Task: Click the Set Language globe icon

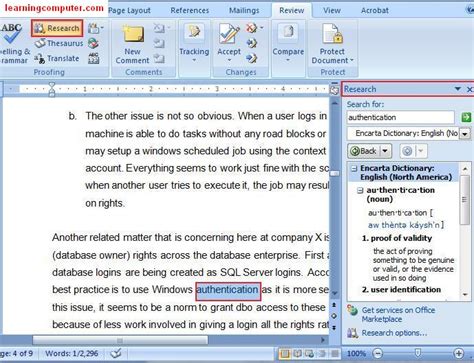Action: pos(93,43)
